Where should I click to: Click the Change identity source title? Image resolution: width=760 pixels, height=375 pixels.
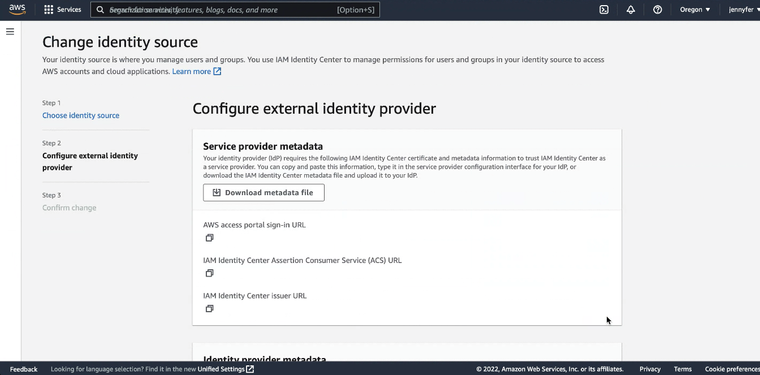pyautogui.click(x=120, y=42)
